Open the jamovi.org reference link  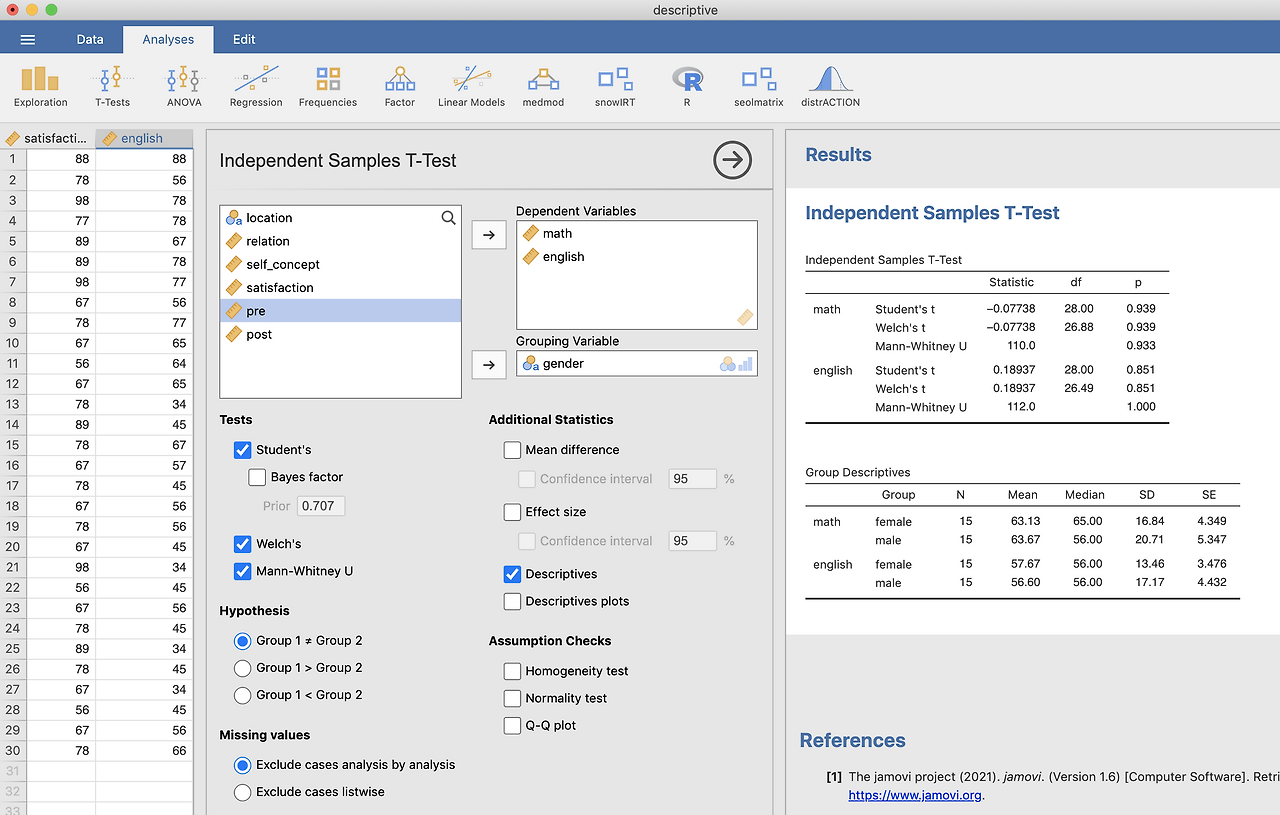tap(916, 795)
